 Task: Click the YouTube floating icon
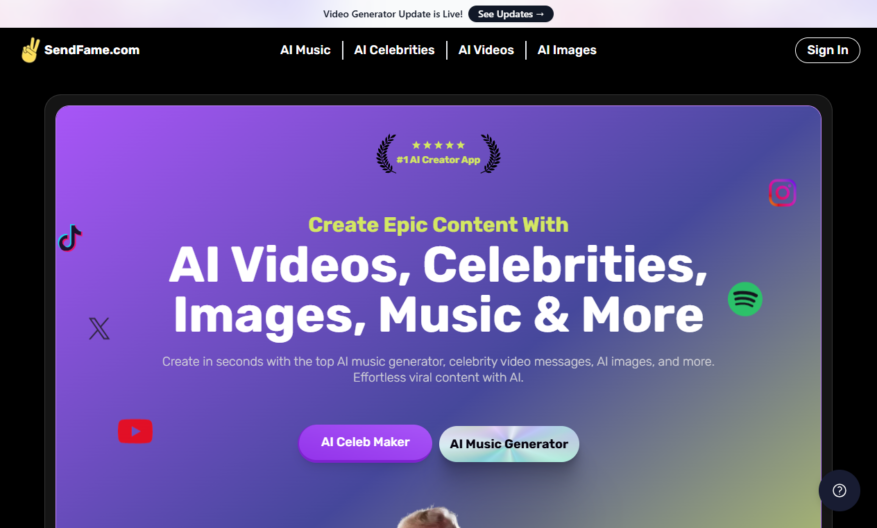(x=135, y=431)
